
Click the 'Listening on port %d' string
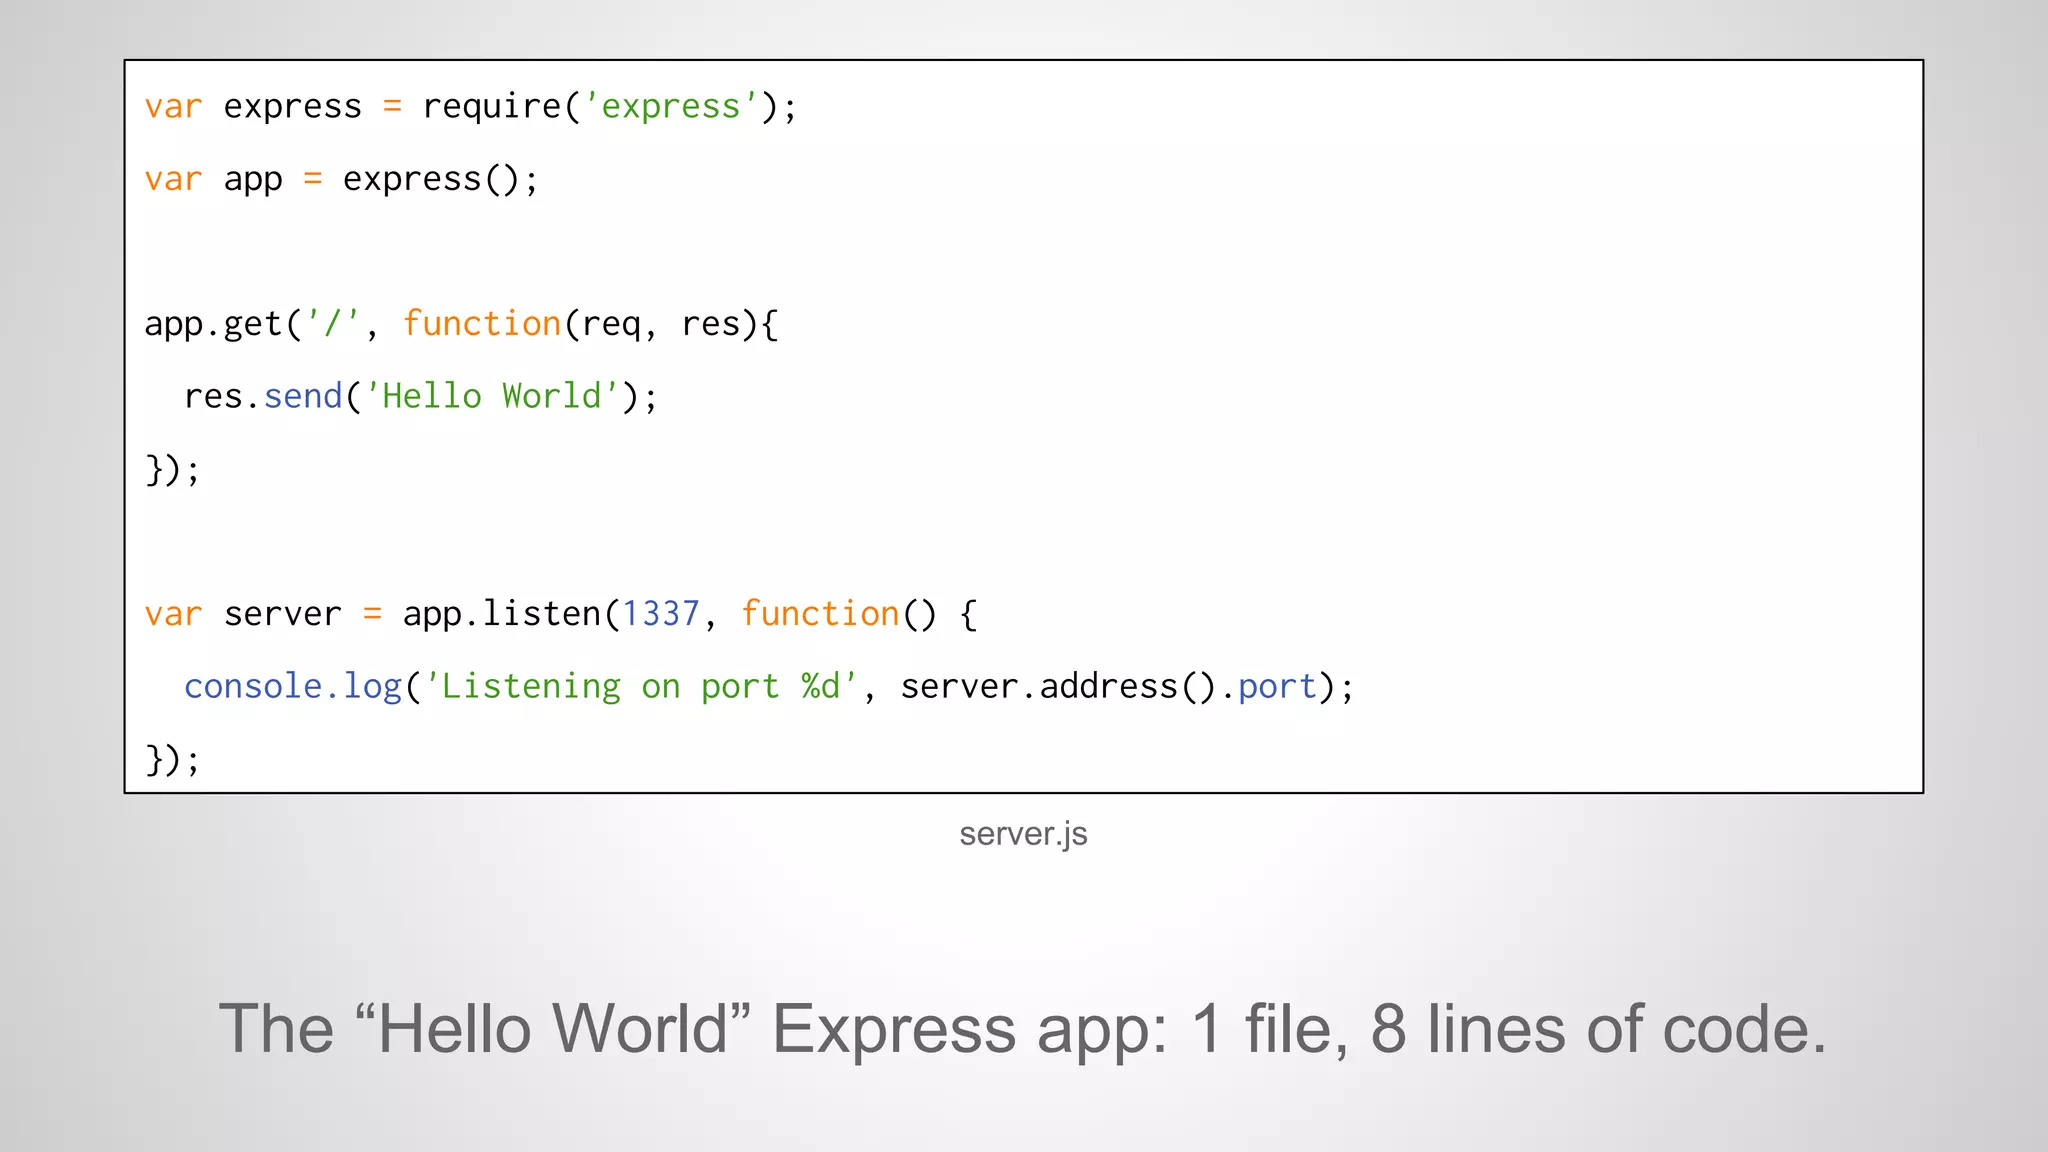click(640, 687)
